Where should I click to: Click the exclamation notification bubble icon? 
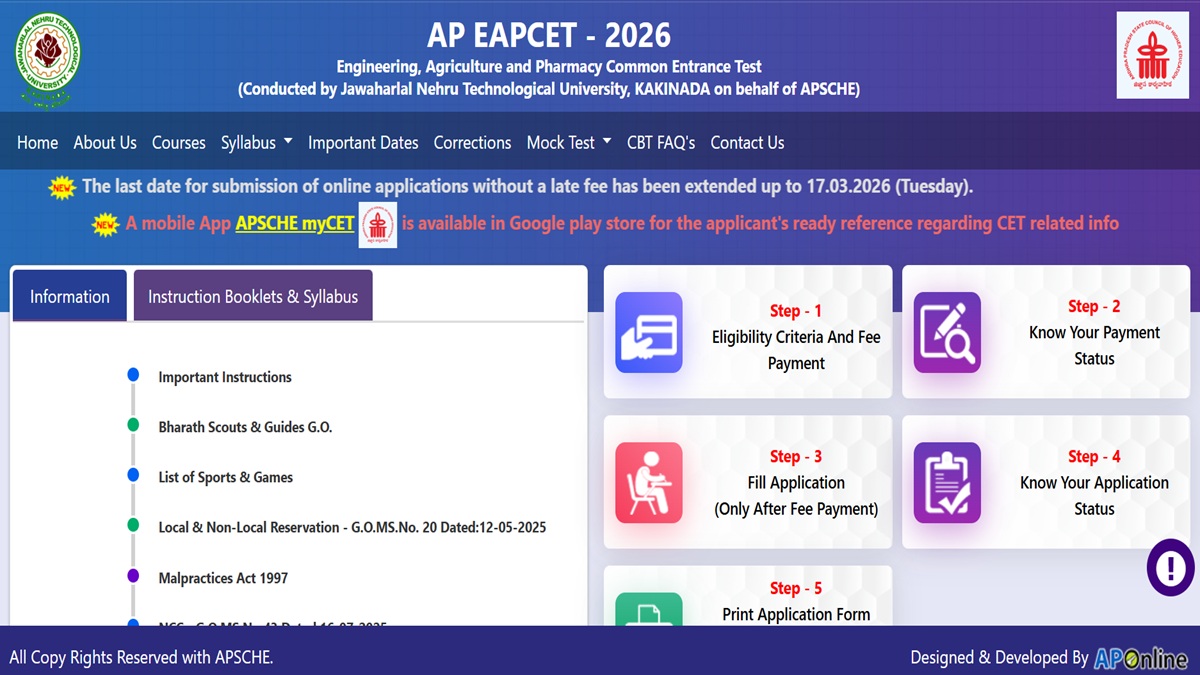[1168, 568]
